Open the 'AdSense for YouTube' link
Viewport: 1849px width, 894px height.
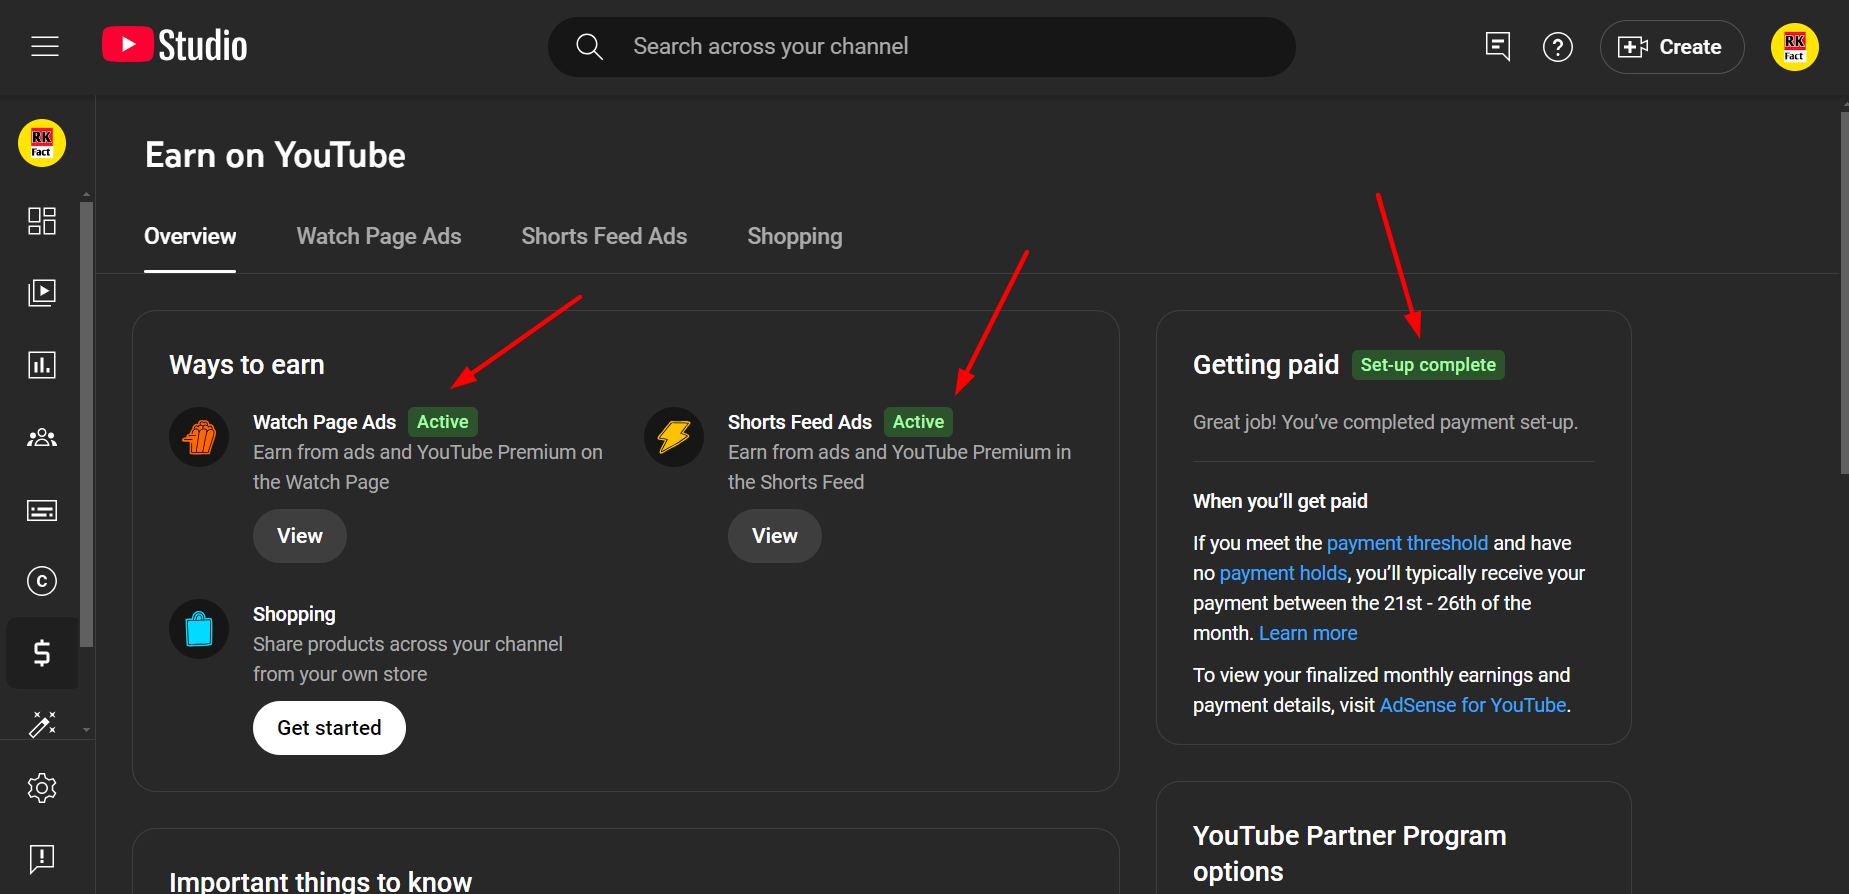pyautogui.click(x=1473, y=705)
